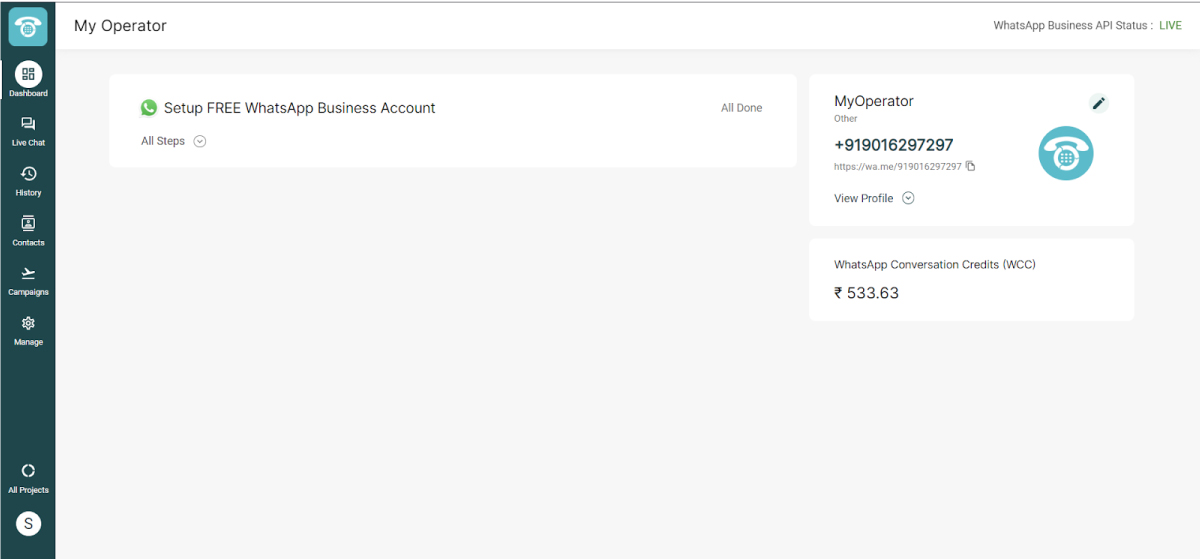Screen dimensions: 1200x560
Task: Click the ₹ 533.63 credits balance
Action: point(866,293)
